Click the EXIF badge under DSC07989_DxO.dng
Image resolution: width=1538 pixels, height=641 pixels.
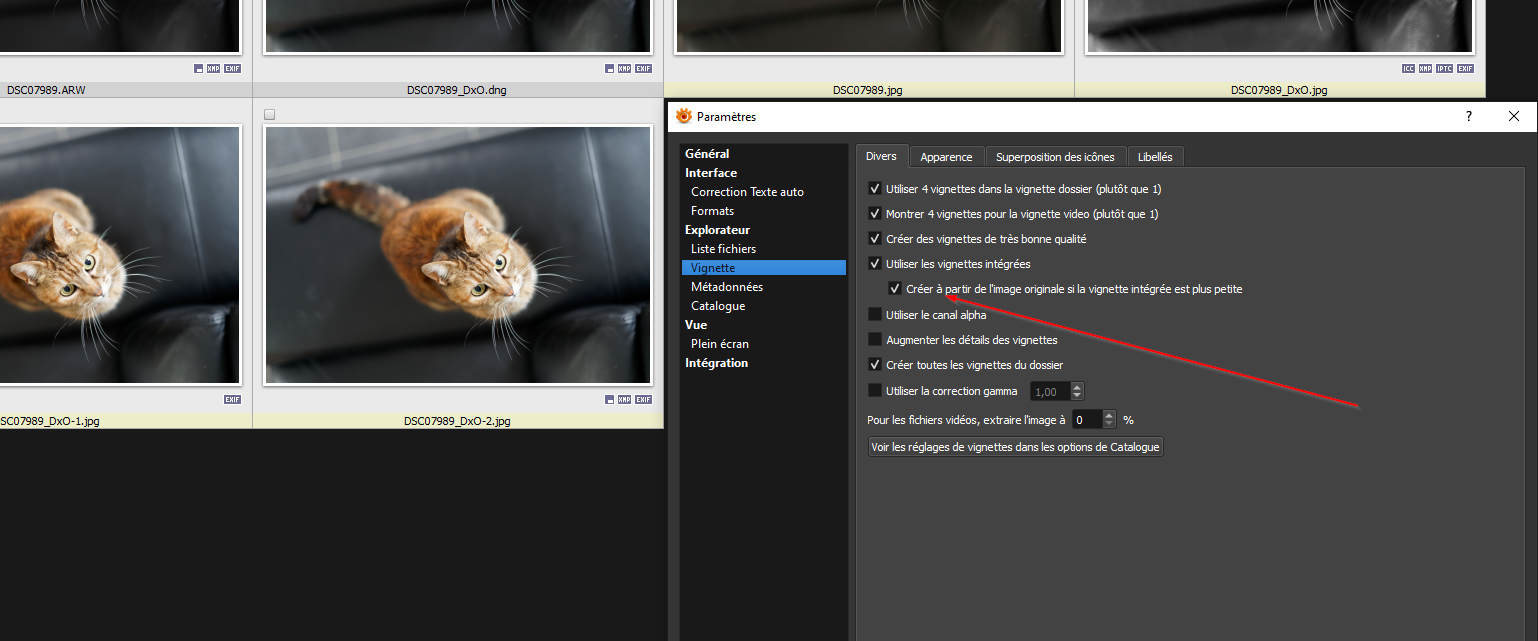coord(644,69)
